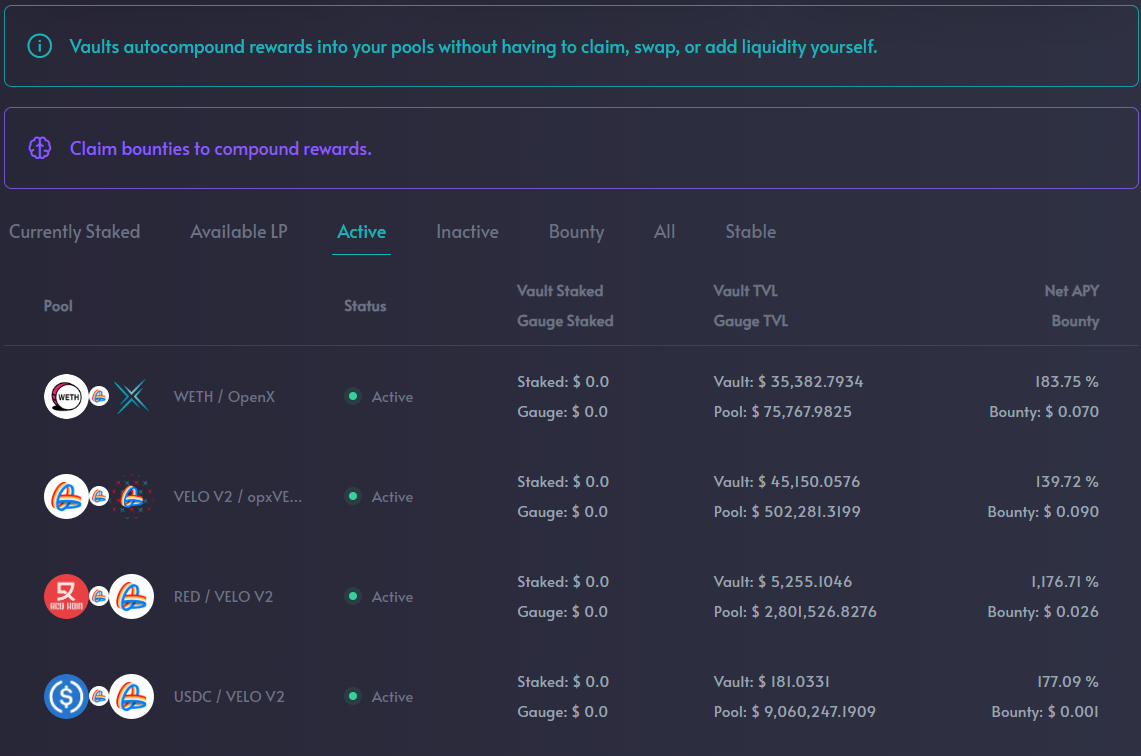Viewport: 1141px width, 756px height.
Task: Select the Inactive tab
Action: point(467,232)
